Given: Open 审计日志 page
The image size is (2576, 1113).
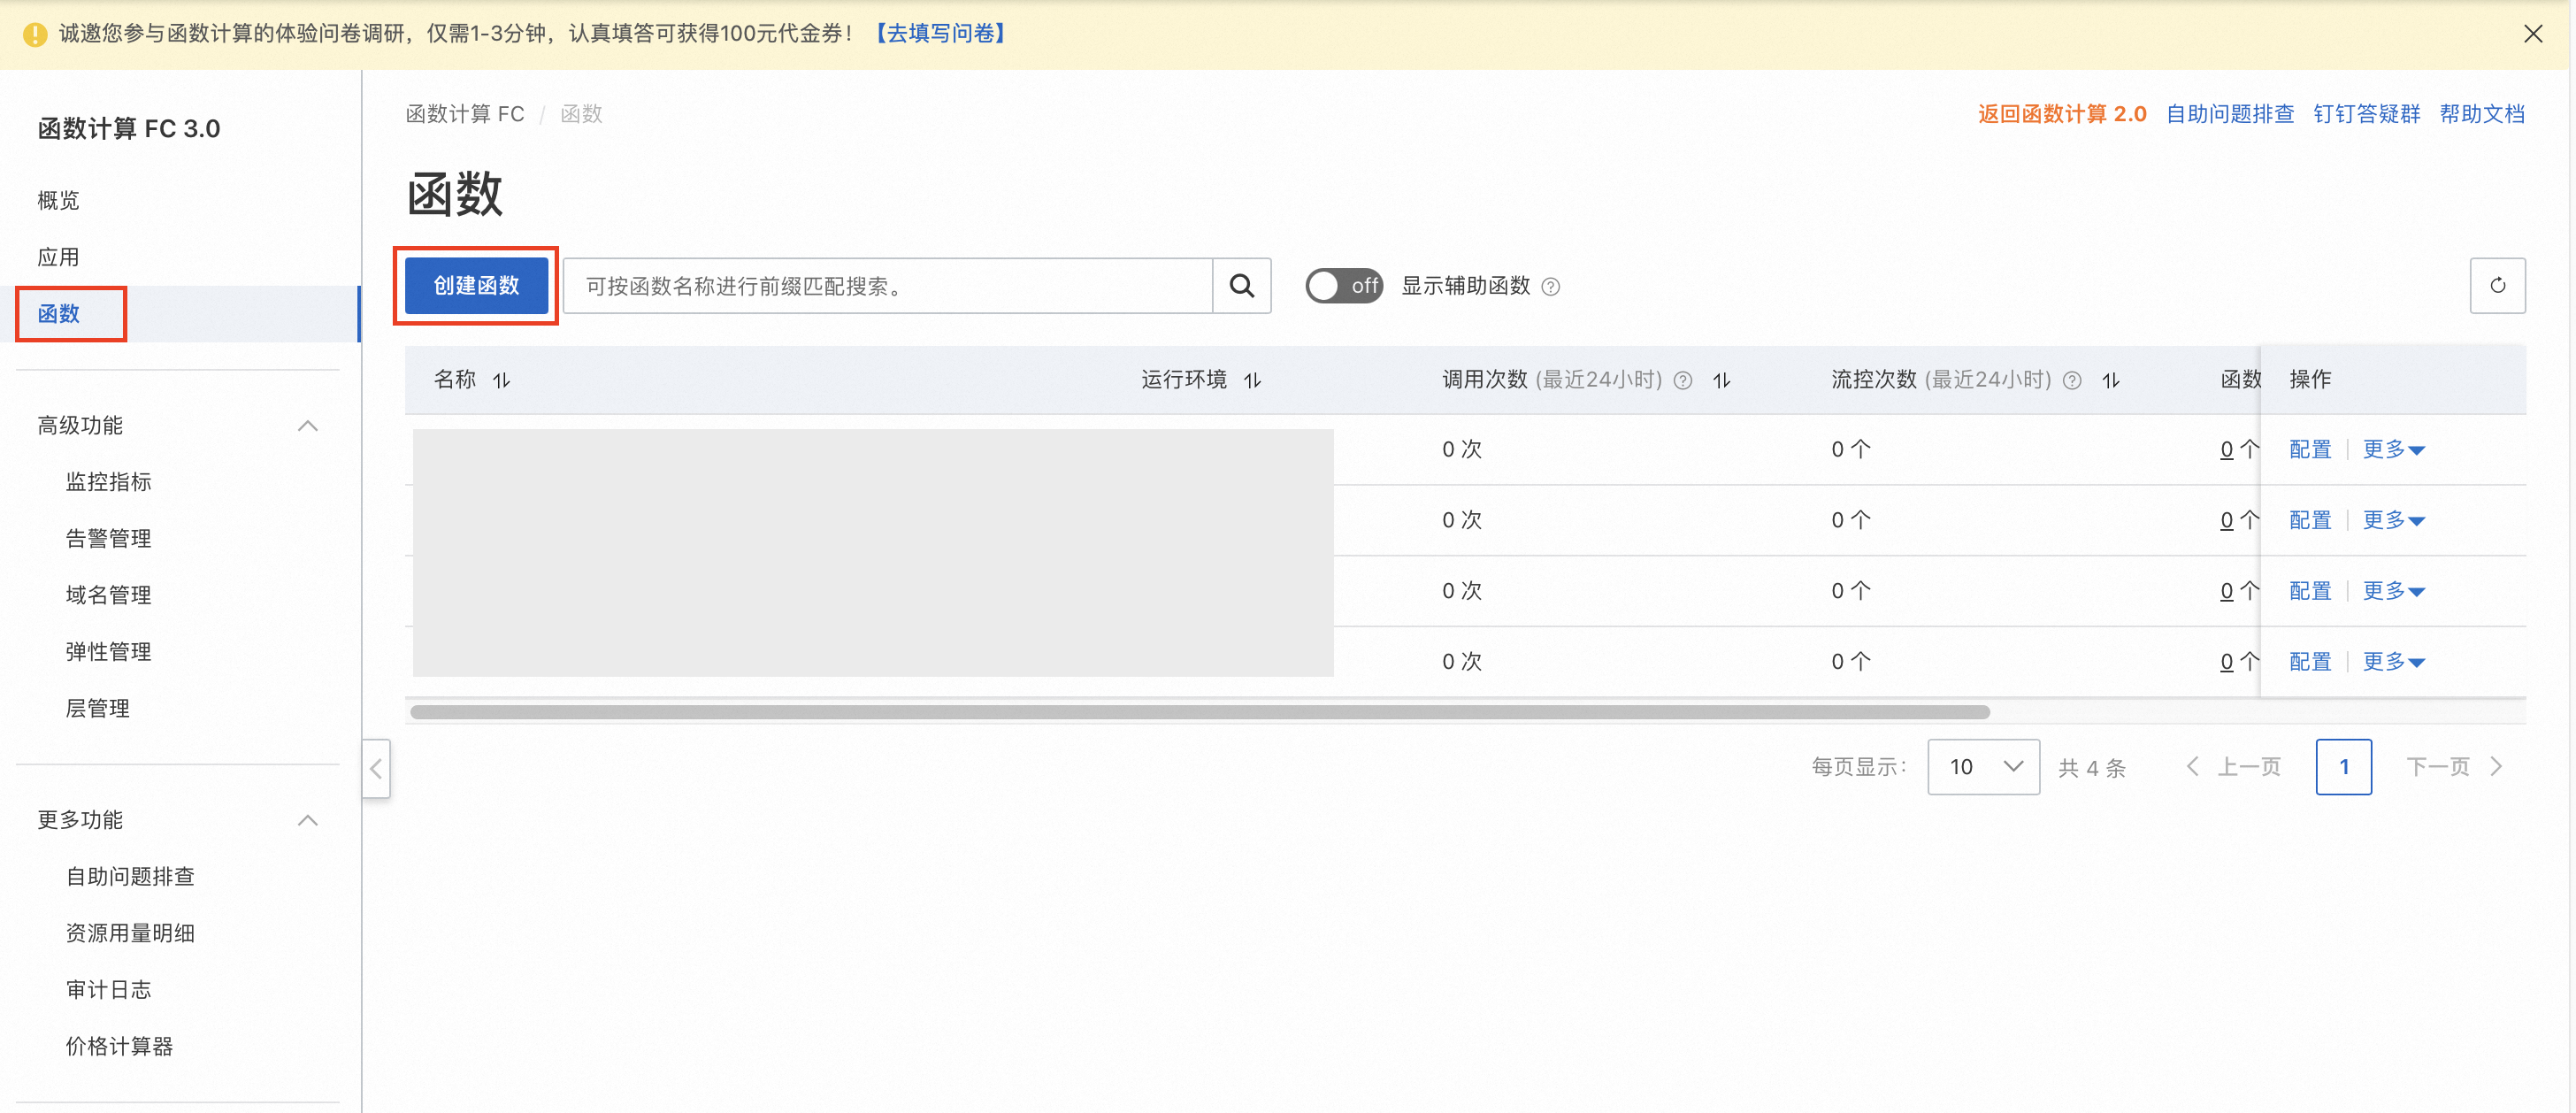Looking at the screenshot, I should (108, 990).
